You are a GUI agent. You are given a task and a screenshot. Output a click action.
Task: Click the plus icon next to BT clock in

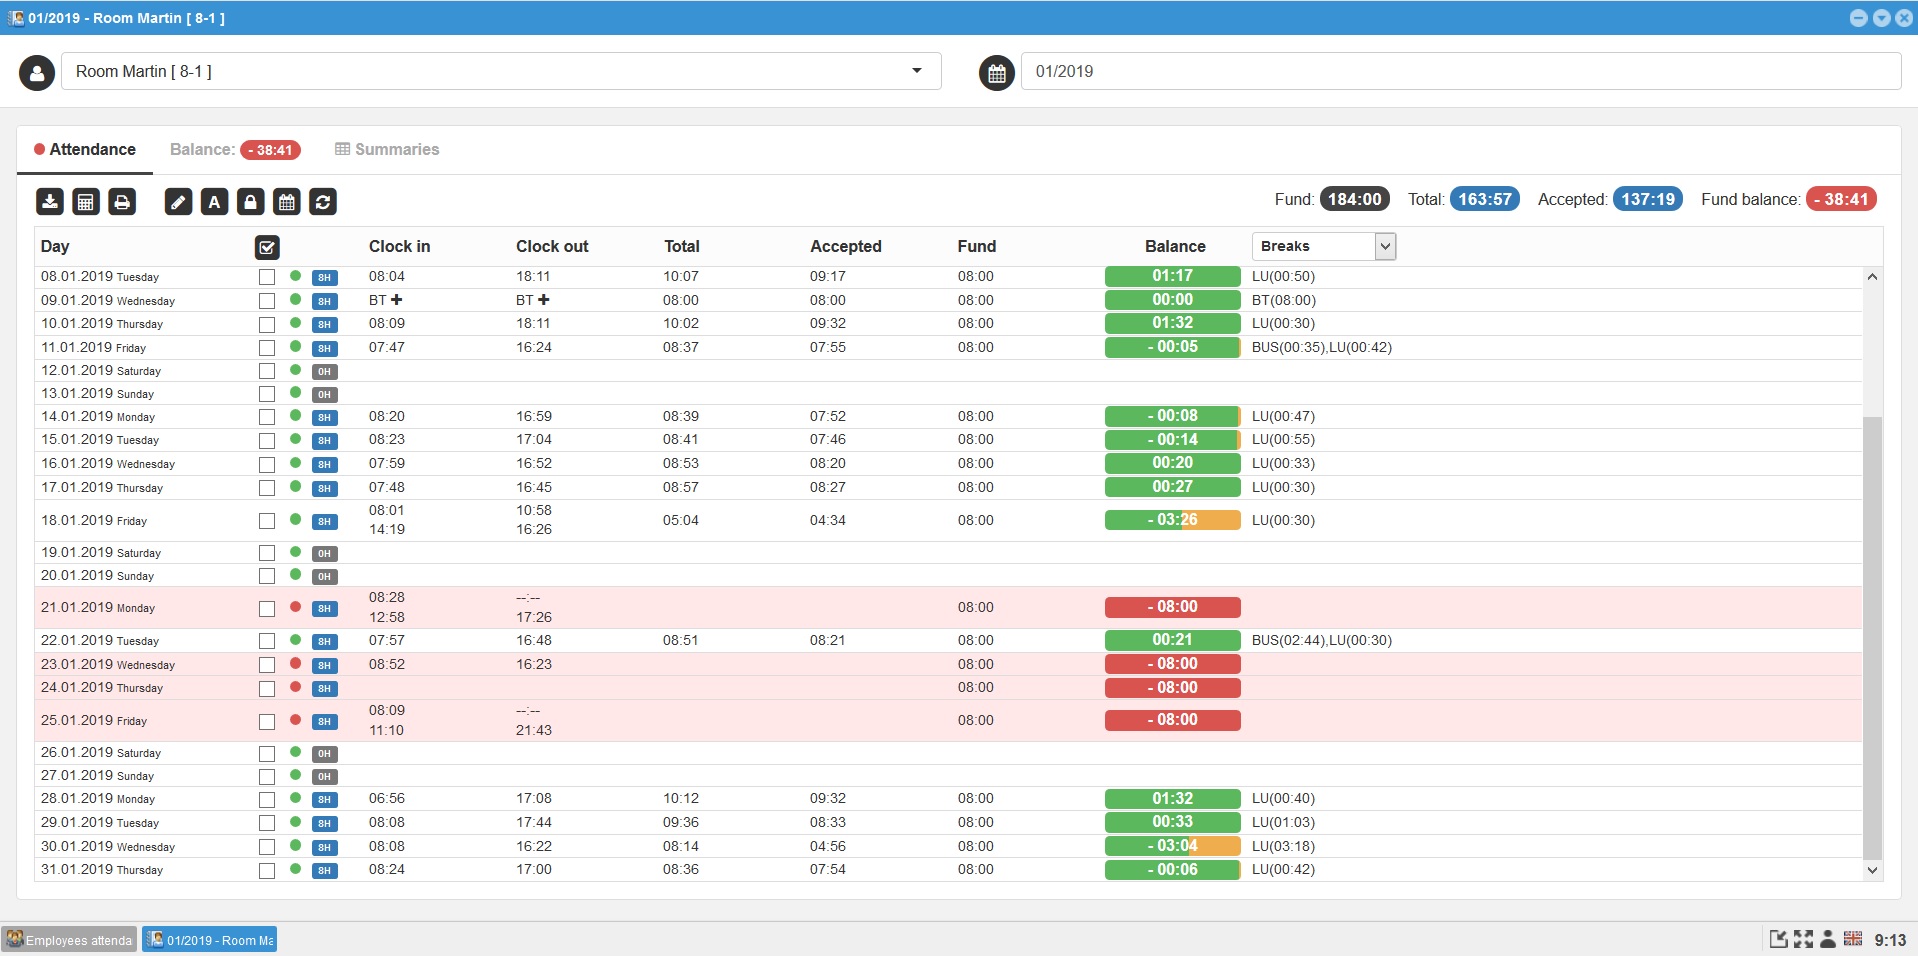(x=397, y=300)
